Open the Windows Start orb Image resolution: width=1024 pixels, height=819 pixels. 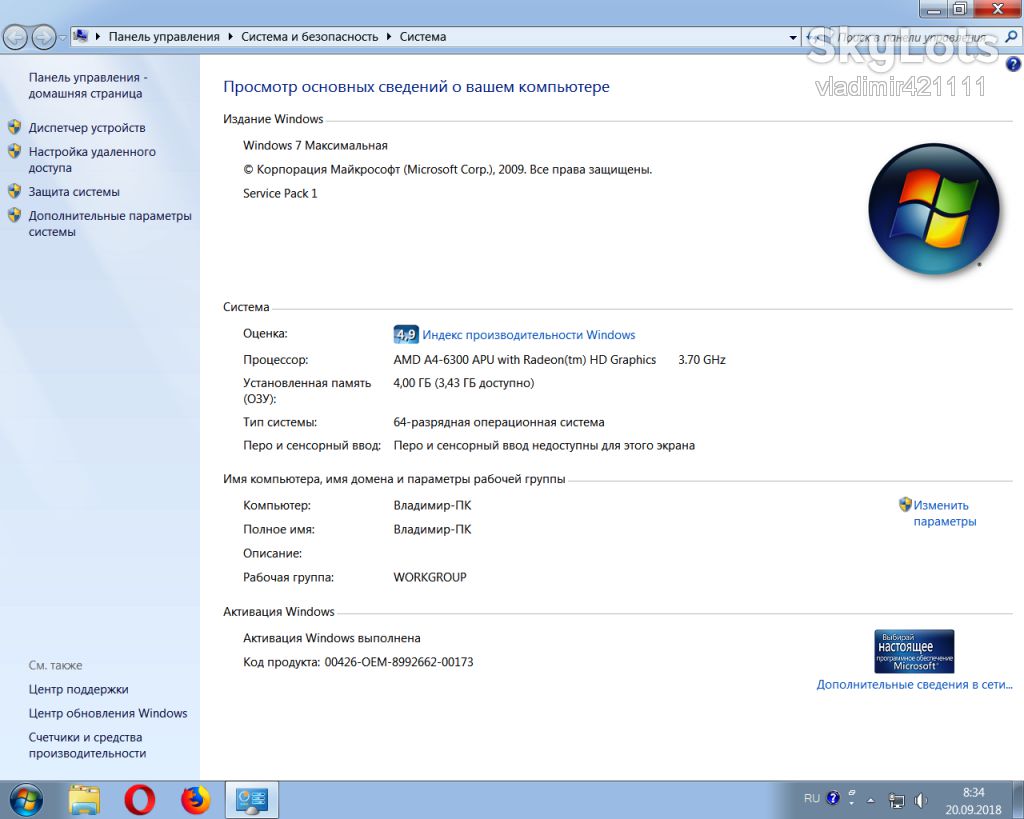click(x=25, y=799)
